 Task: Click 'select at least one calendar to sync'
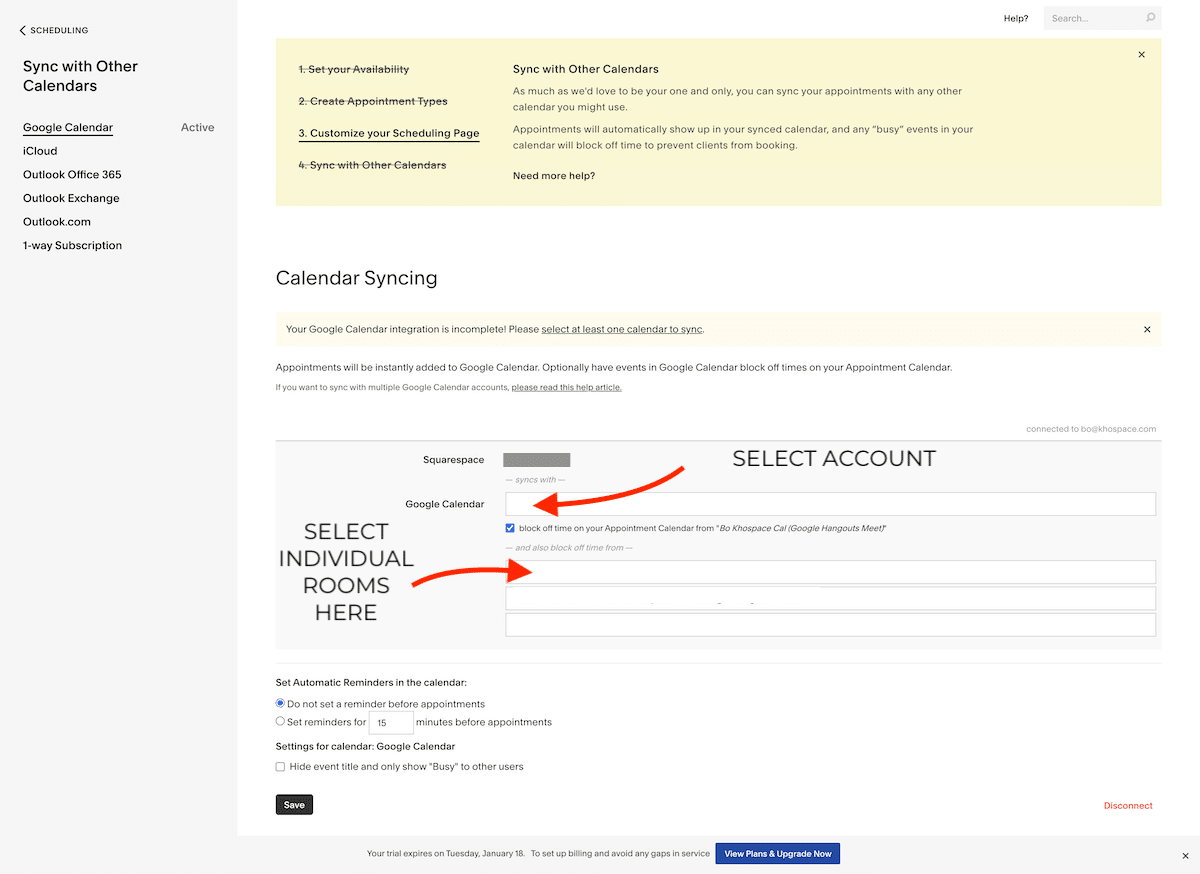622,329
